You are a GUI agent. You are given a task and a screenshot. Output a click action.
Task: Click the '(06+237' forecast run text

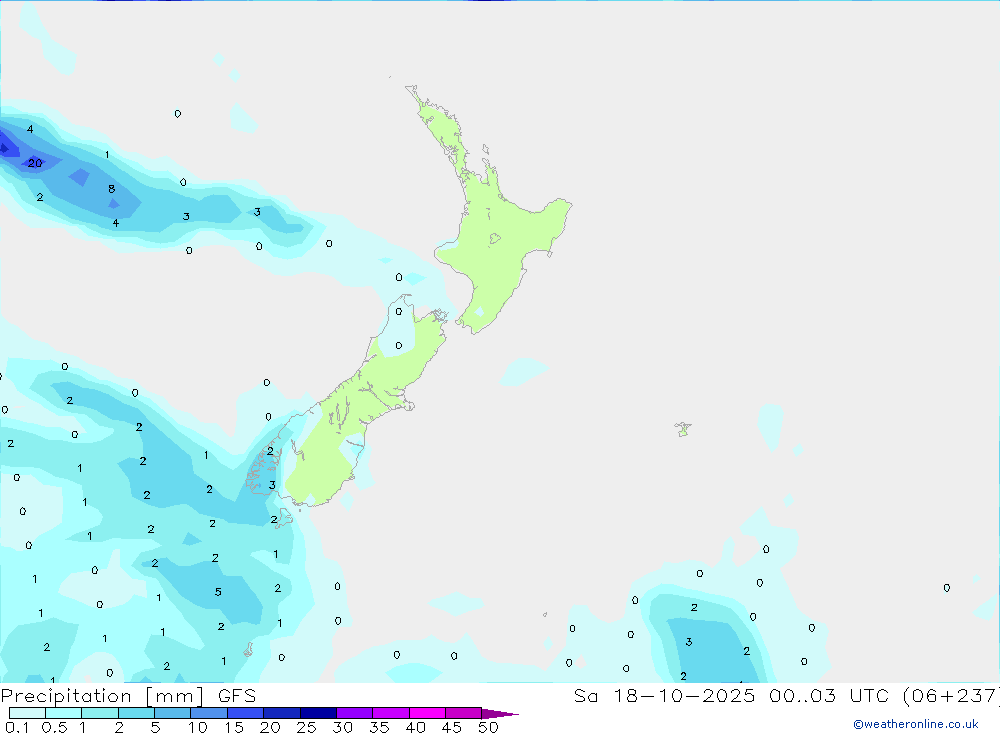point(950,695)
